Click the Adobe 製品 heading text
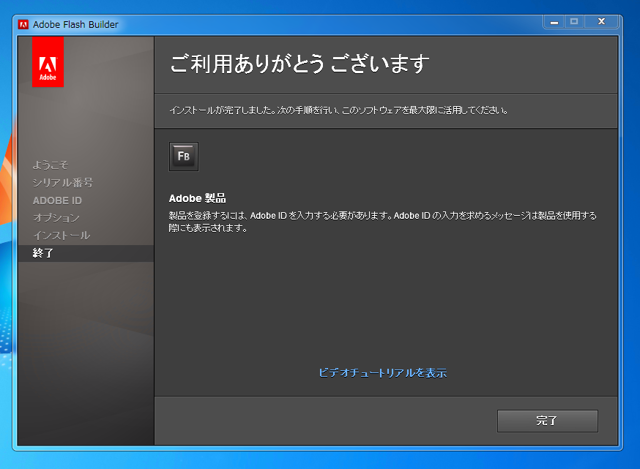This screenshot has height=469, width=640. (198, 198)
